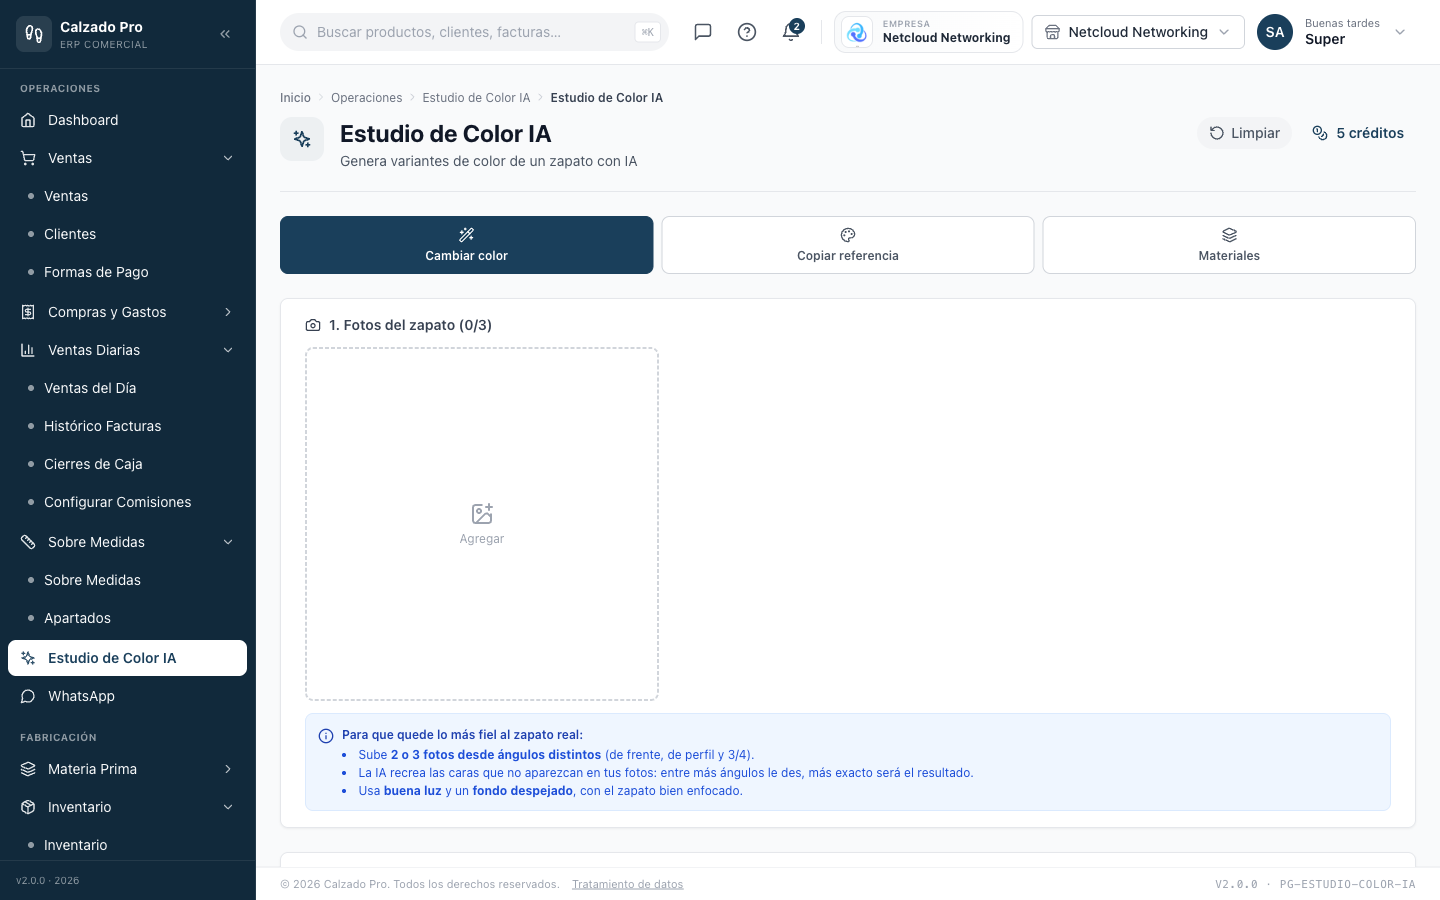This screenshot has width=1440, height=900.
Task: Open the user account menu chevron
Action: pos(1400,32)
